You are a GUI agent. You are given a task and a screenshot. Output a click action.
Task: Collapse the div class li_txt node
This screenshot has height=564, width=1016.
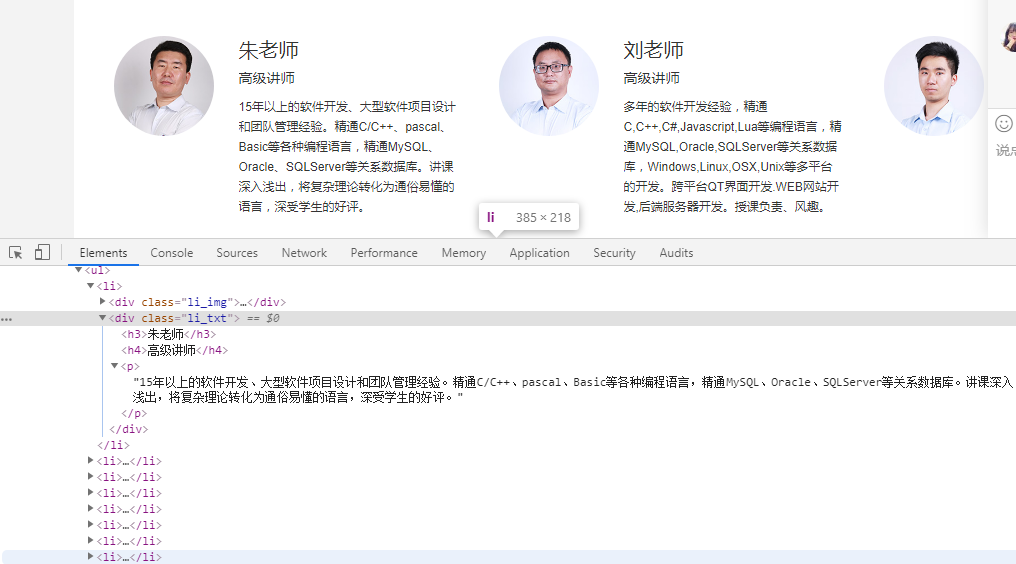point(102,318)
